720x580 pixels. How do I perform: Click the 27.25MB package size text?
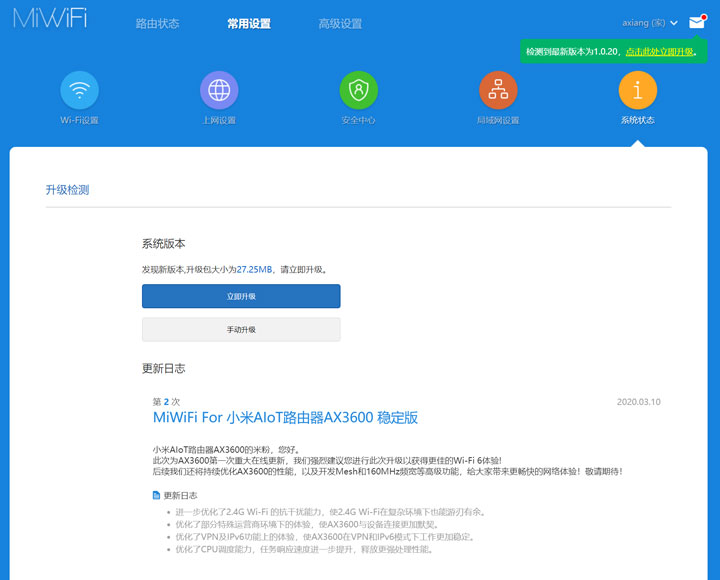pyautogui.click(x=254, y=270)
